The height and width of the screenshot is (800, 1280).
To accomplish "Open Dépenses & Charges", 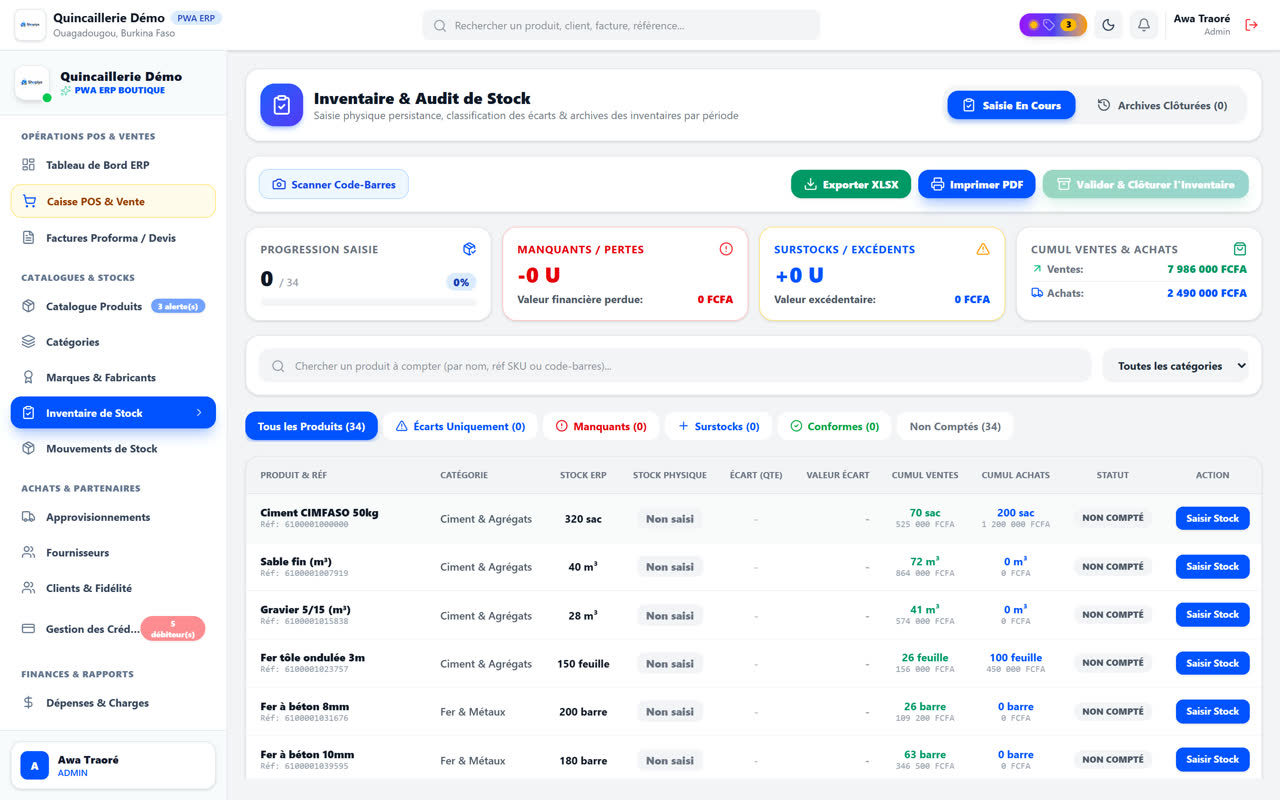I will pyautogui.click(x=113, y=703).
